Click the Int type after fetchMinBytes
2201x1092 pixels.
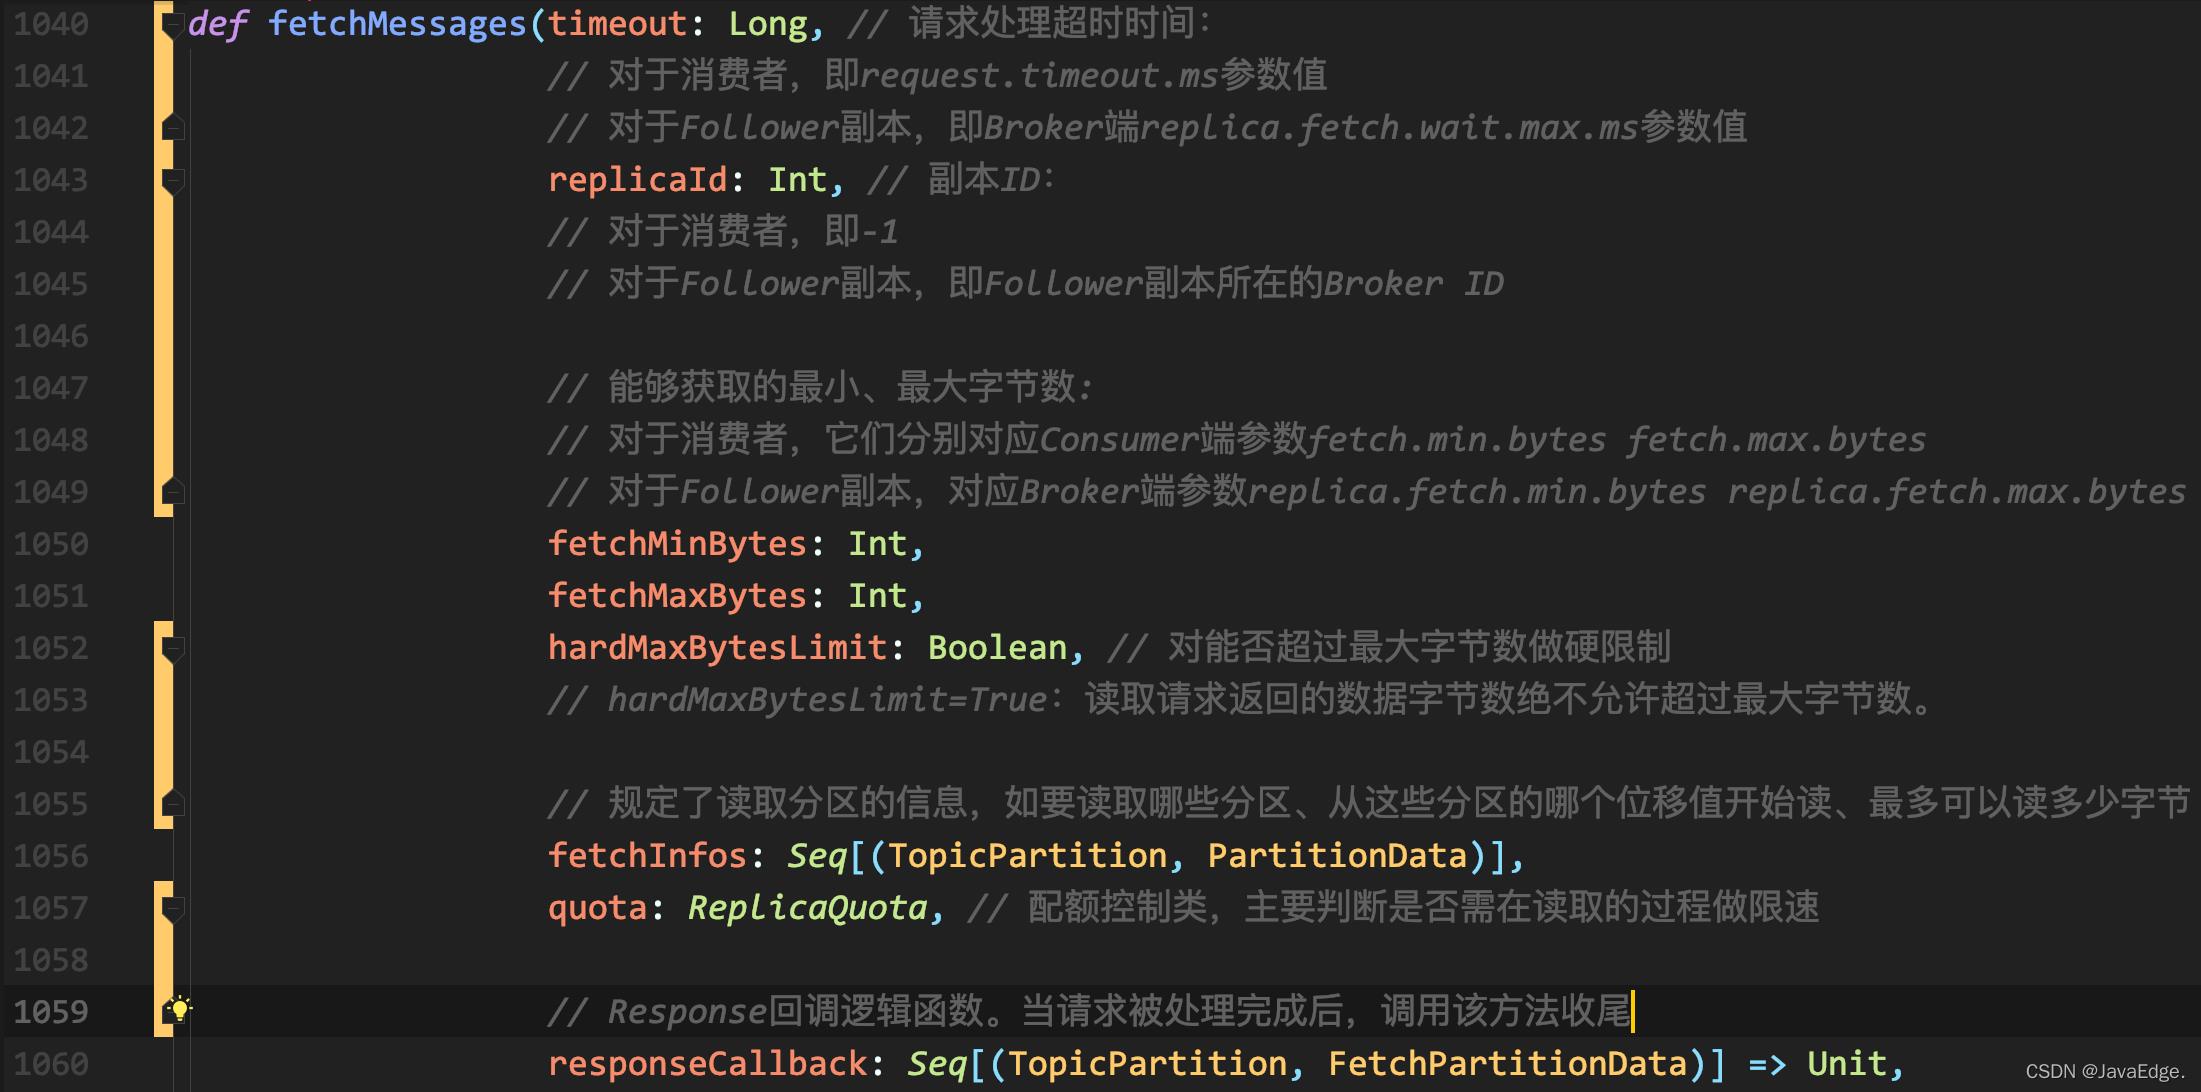(877, 544)
